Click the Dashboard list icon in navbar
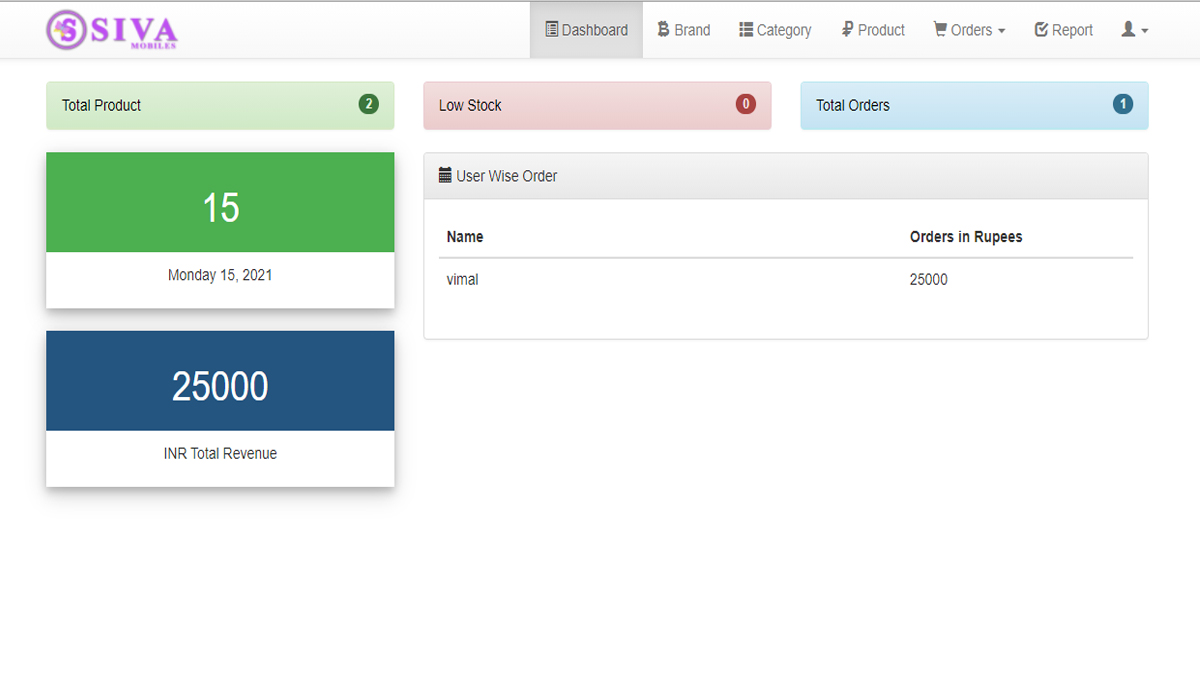 (551, 30)
